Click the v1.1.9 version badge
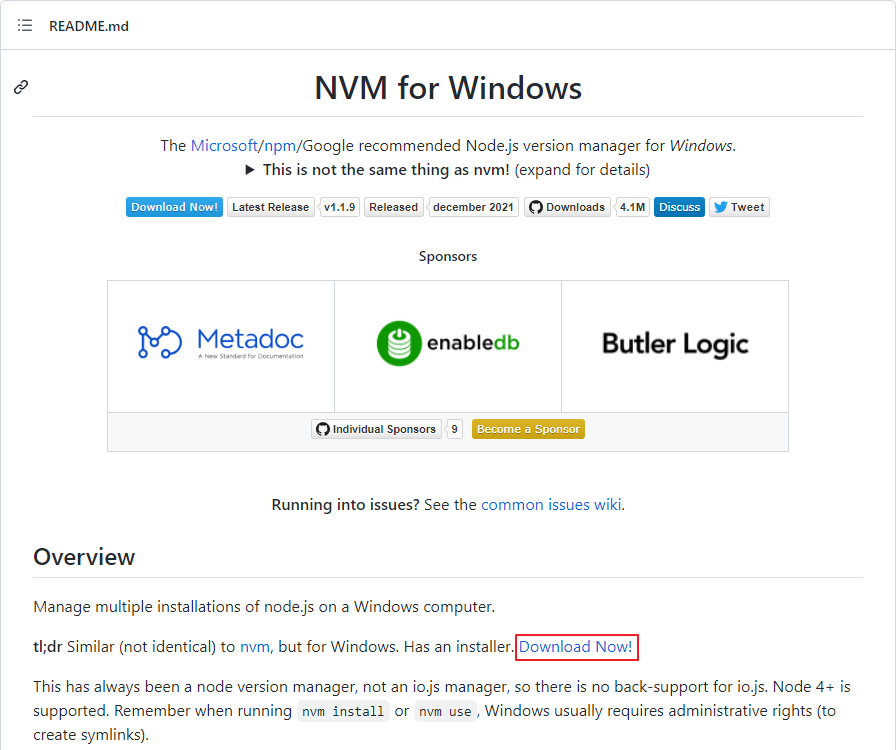 [x=339, y=207]
